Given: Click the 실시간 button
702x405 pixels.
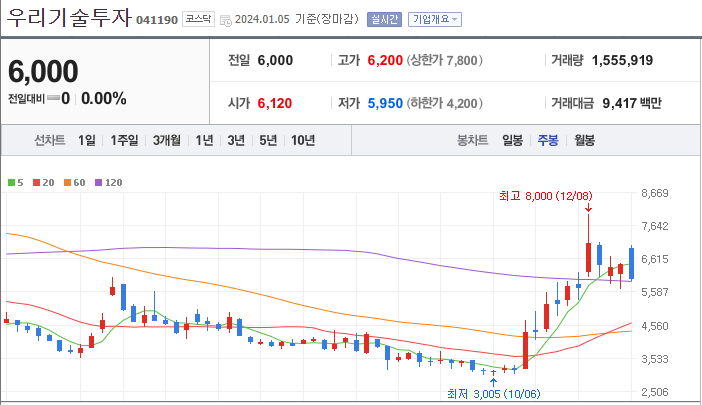Looking at the screenshot, I should [384, 19].
